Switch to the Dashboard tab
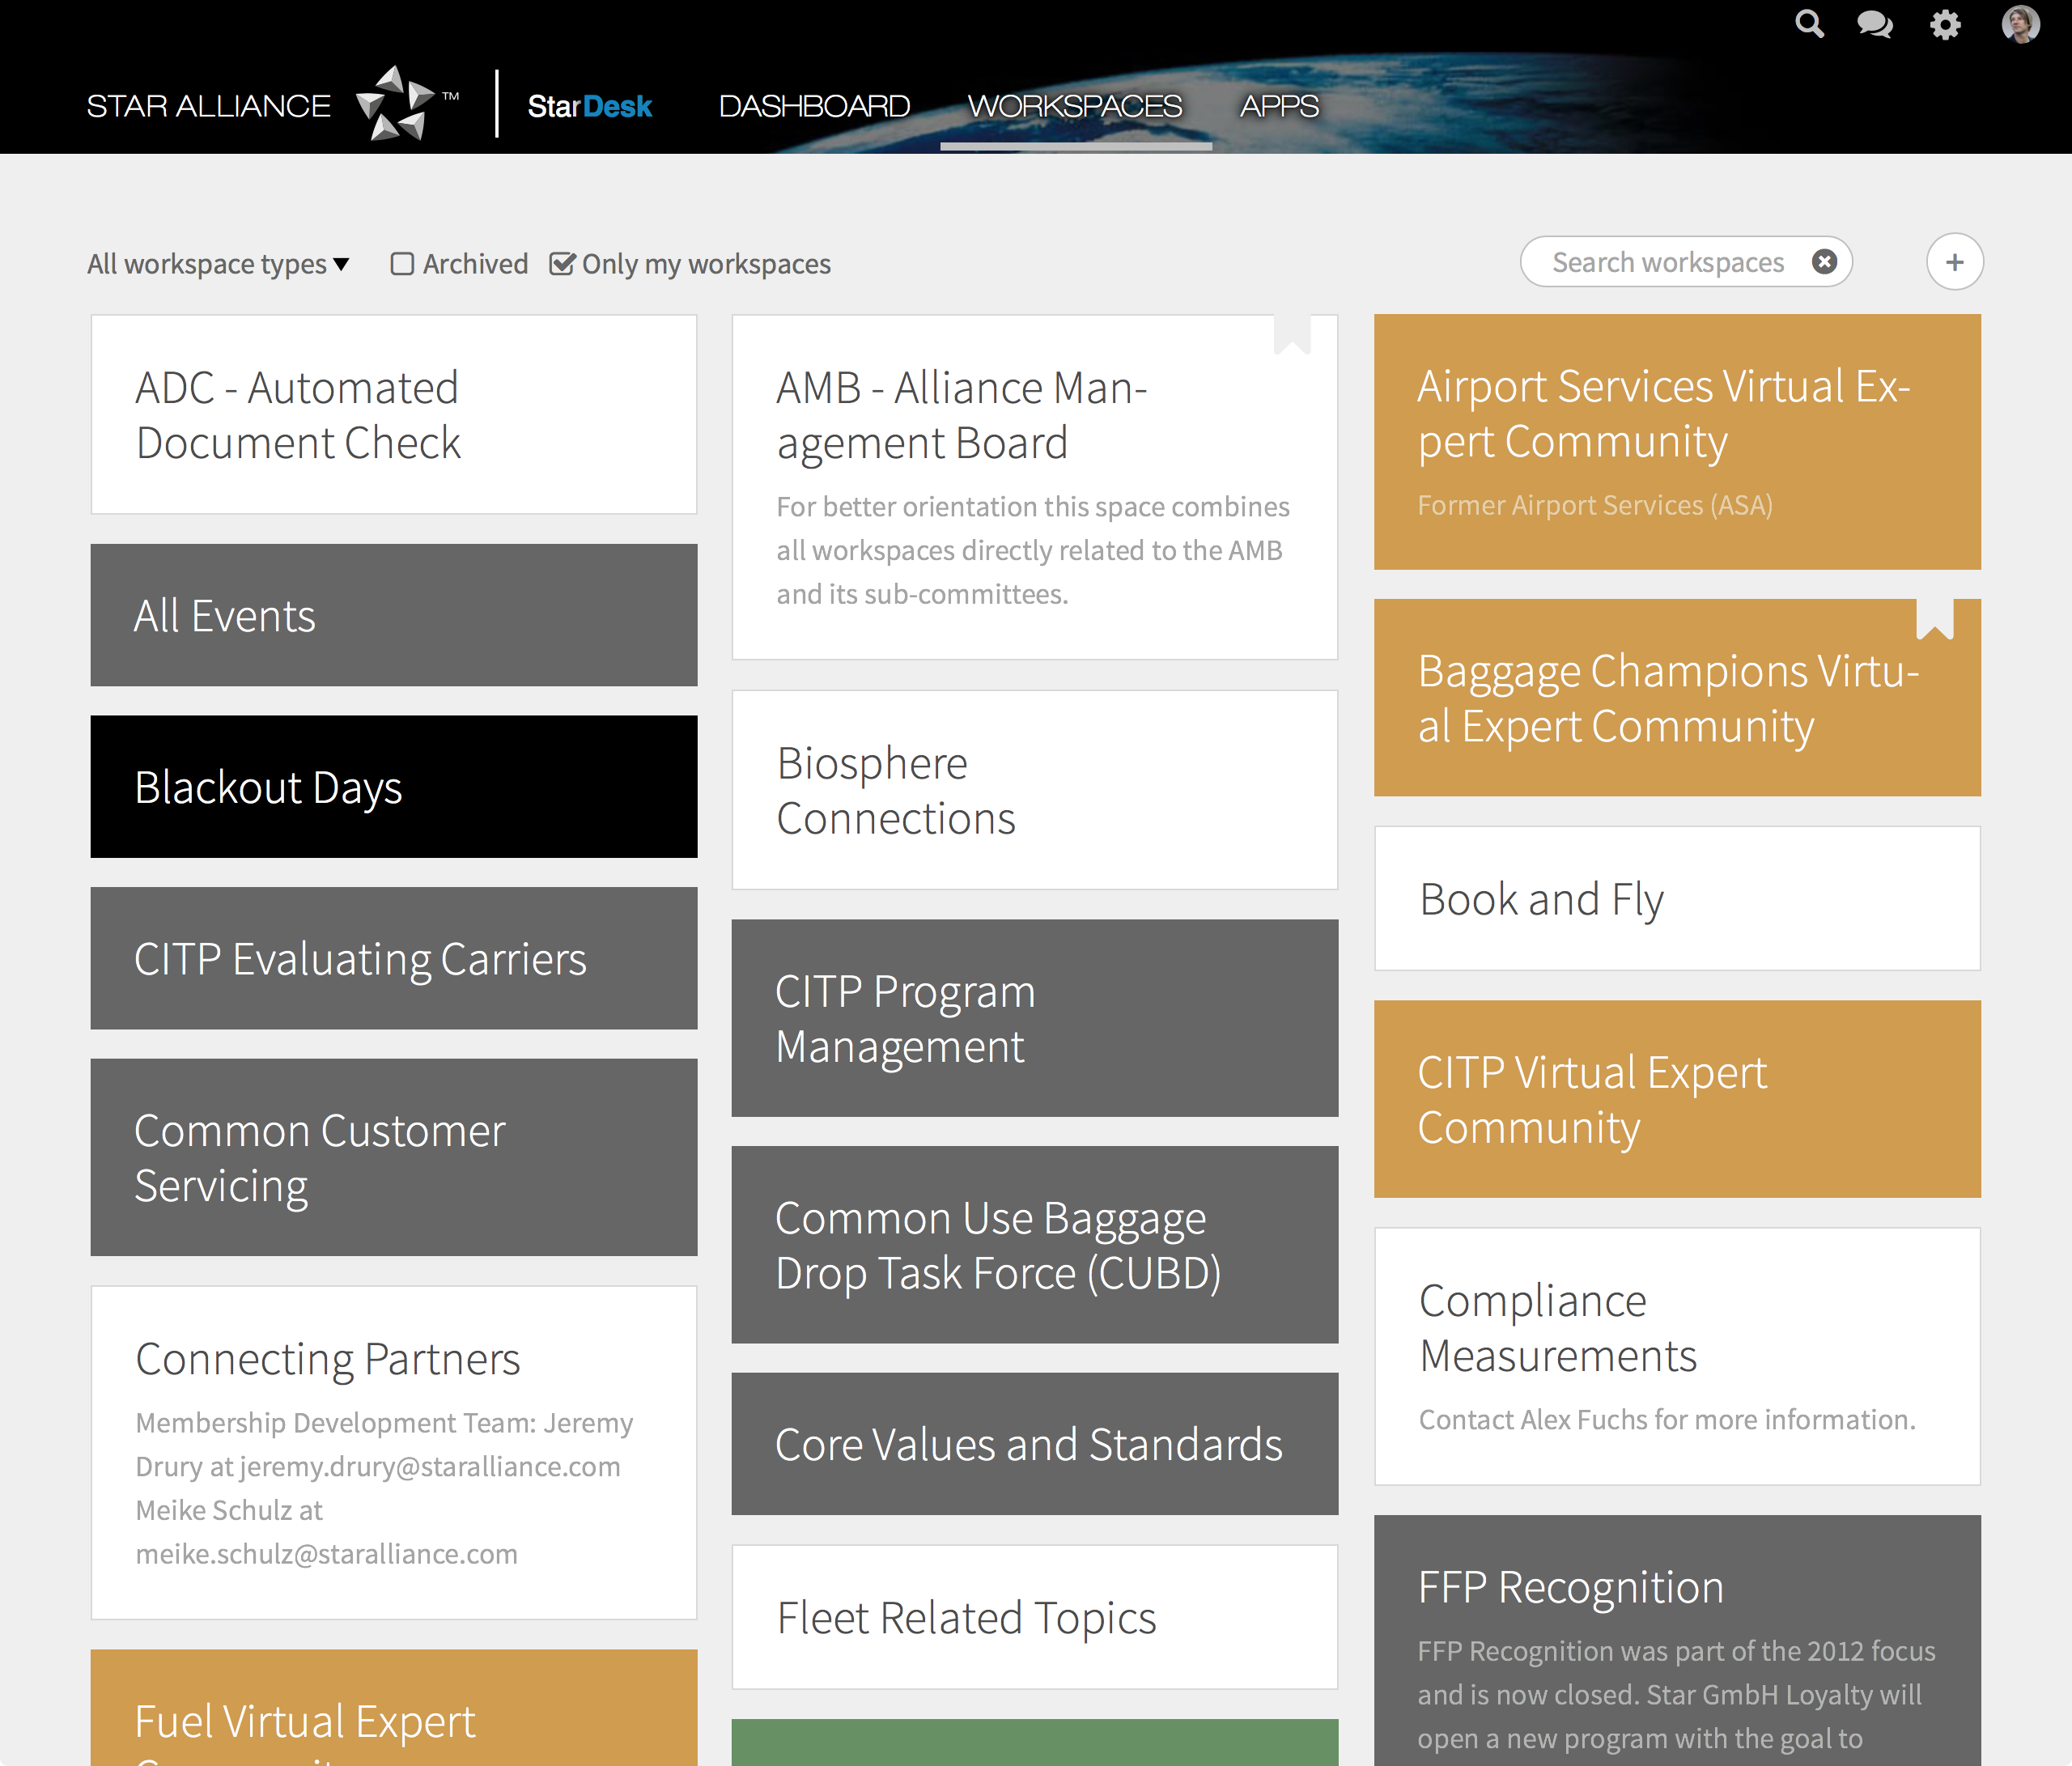This screenshot has height=1766, width=2072. (x=814, y=106)
